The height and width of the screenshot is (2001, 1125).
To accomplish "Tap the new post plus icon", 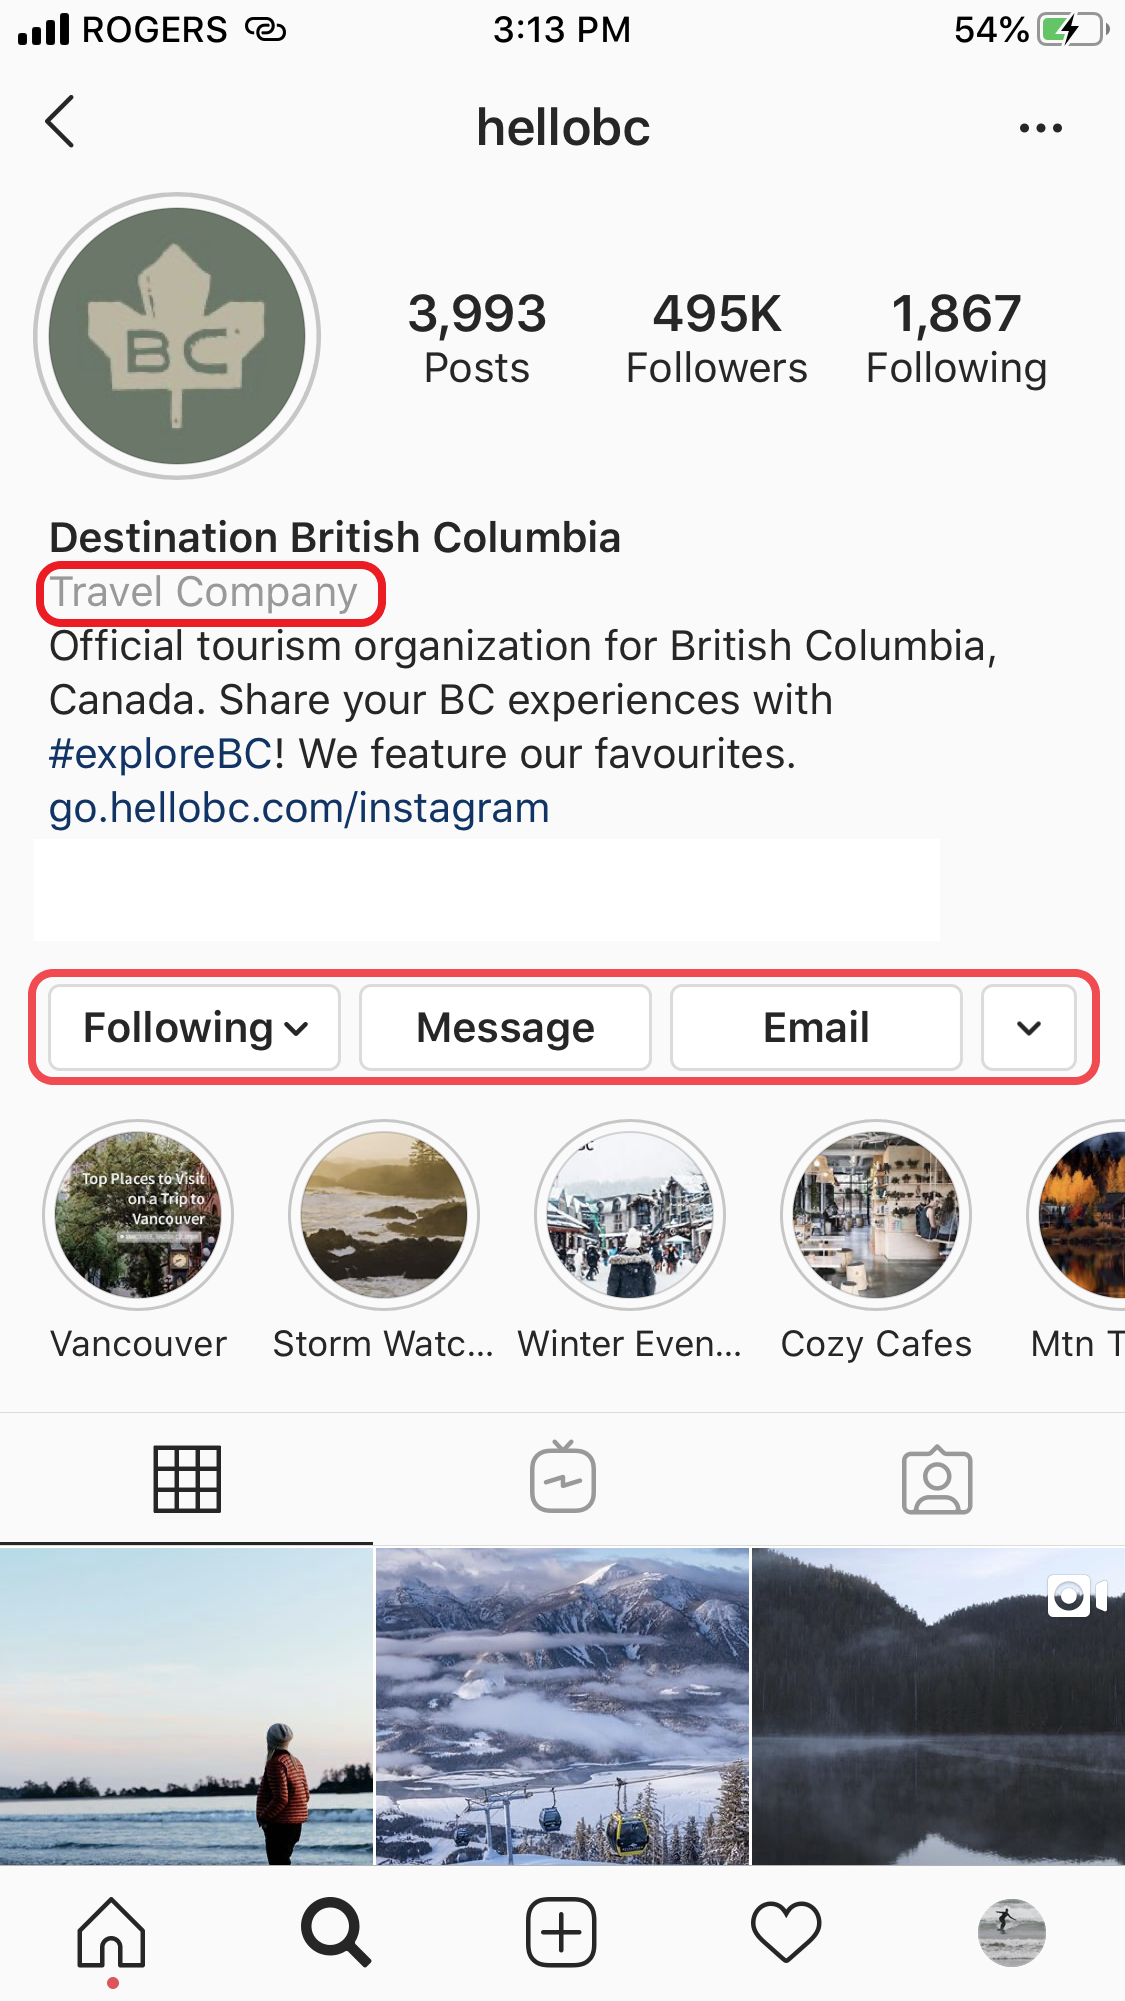I will 561,1932.
